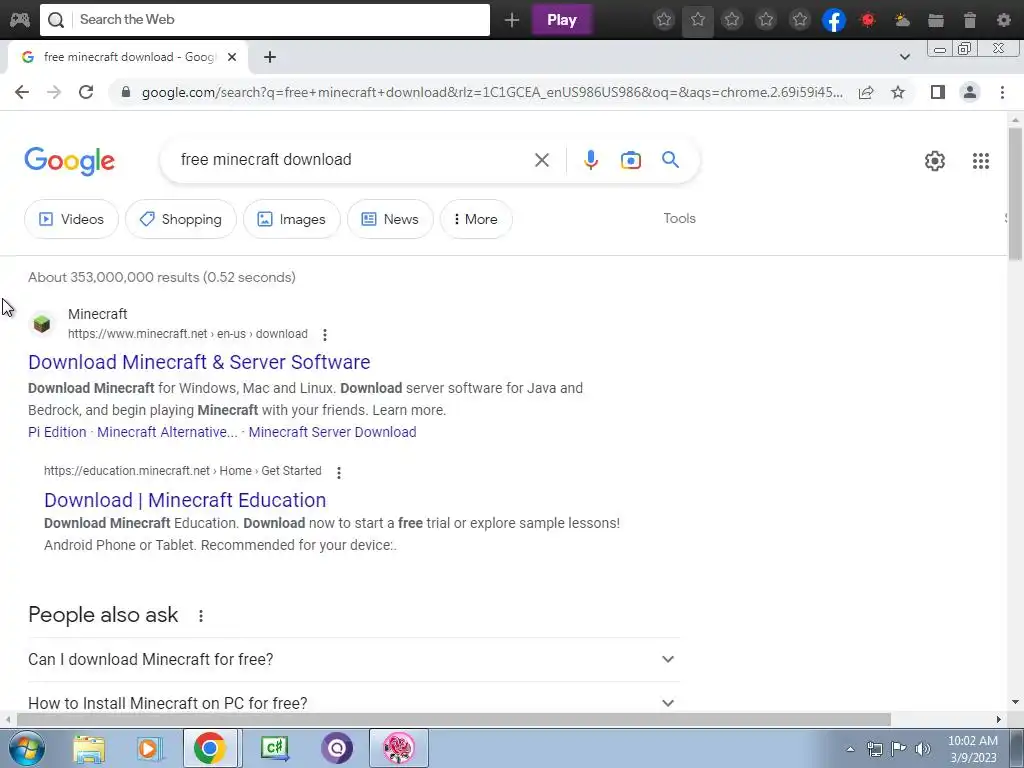Expand Can I download Minecraft for free
The image size is (1024, 768).
[353, 660]
